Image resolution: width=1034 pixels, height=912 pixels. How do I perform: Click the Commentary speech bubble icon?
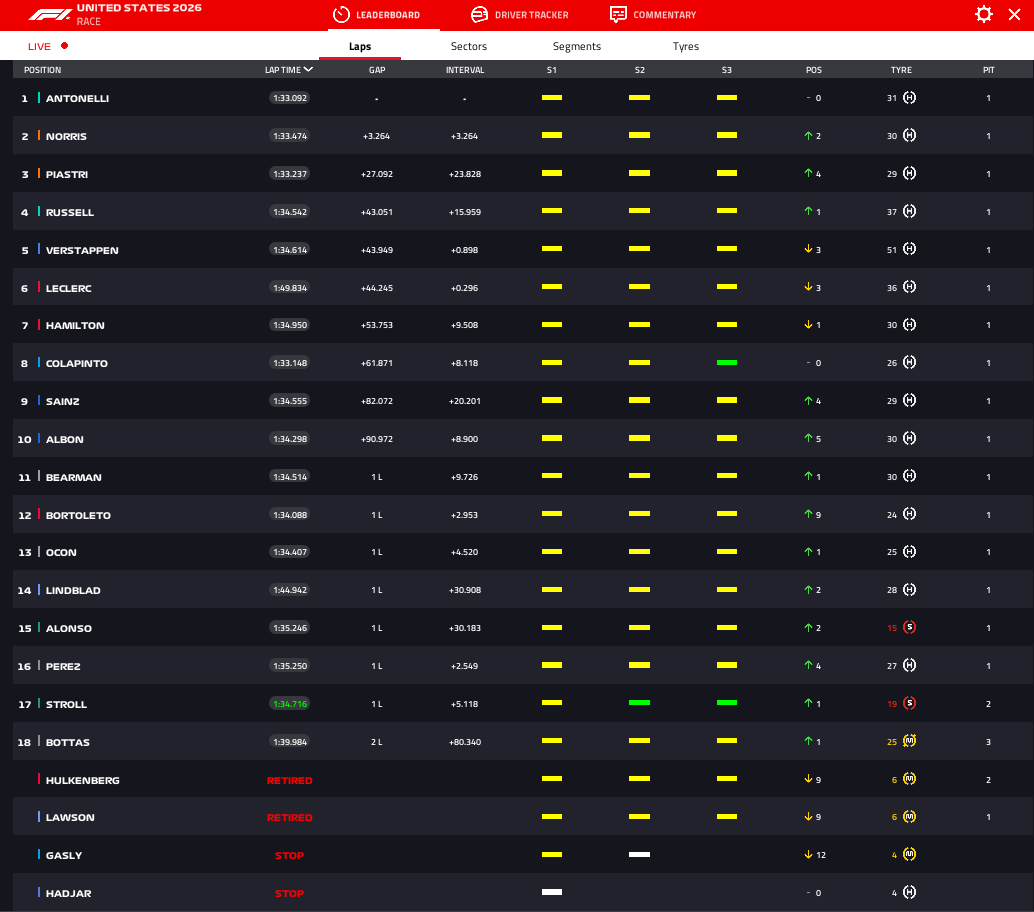(618, 15)
